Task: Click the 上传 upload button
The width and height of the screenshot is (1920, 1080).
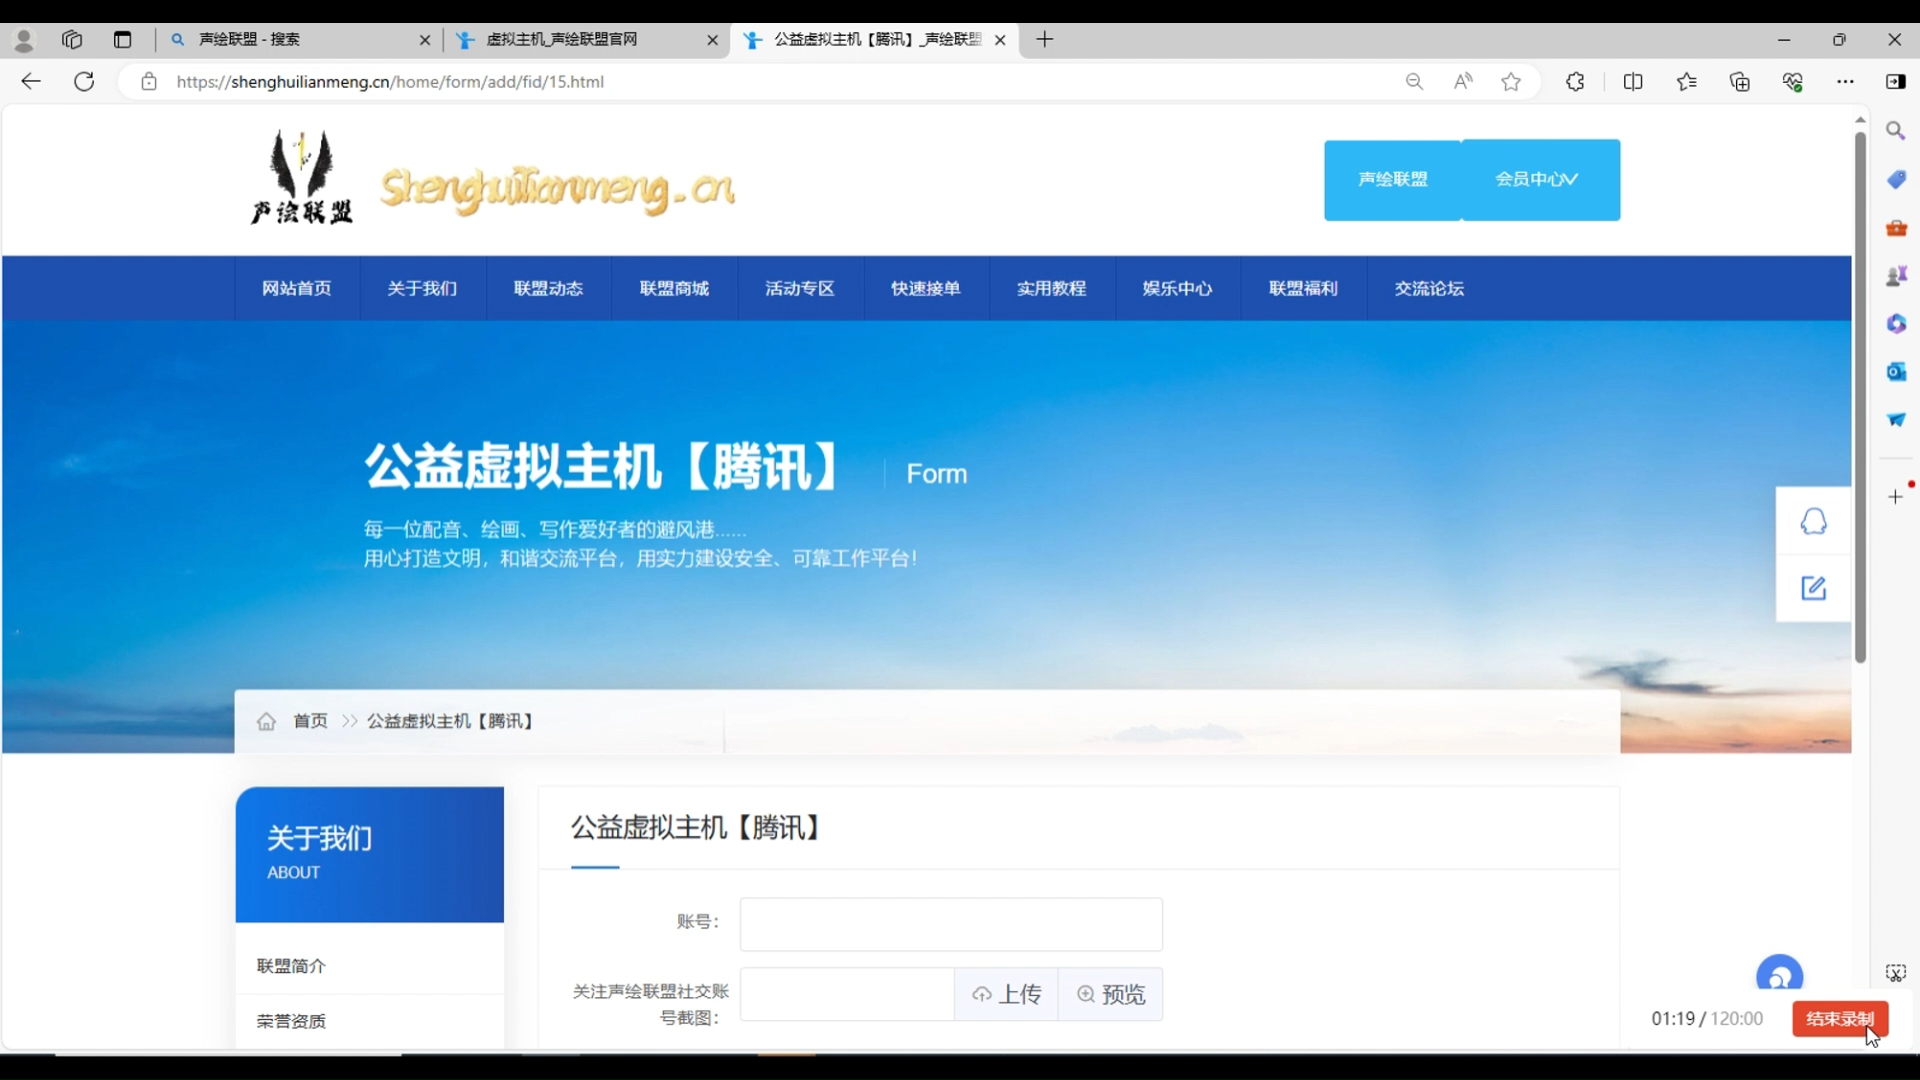Action: point(1007,994)
